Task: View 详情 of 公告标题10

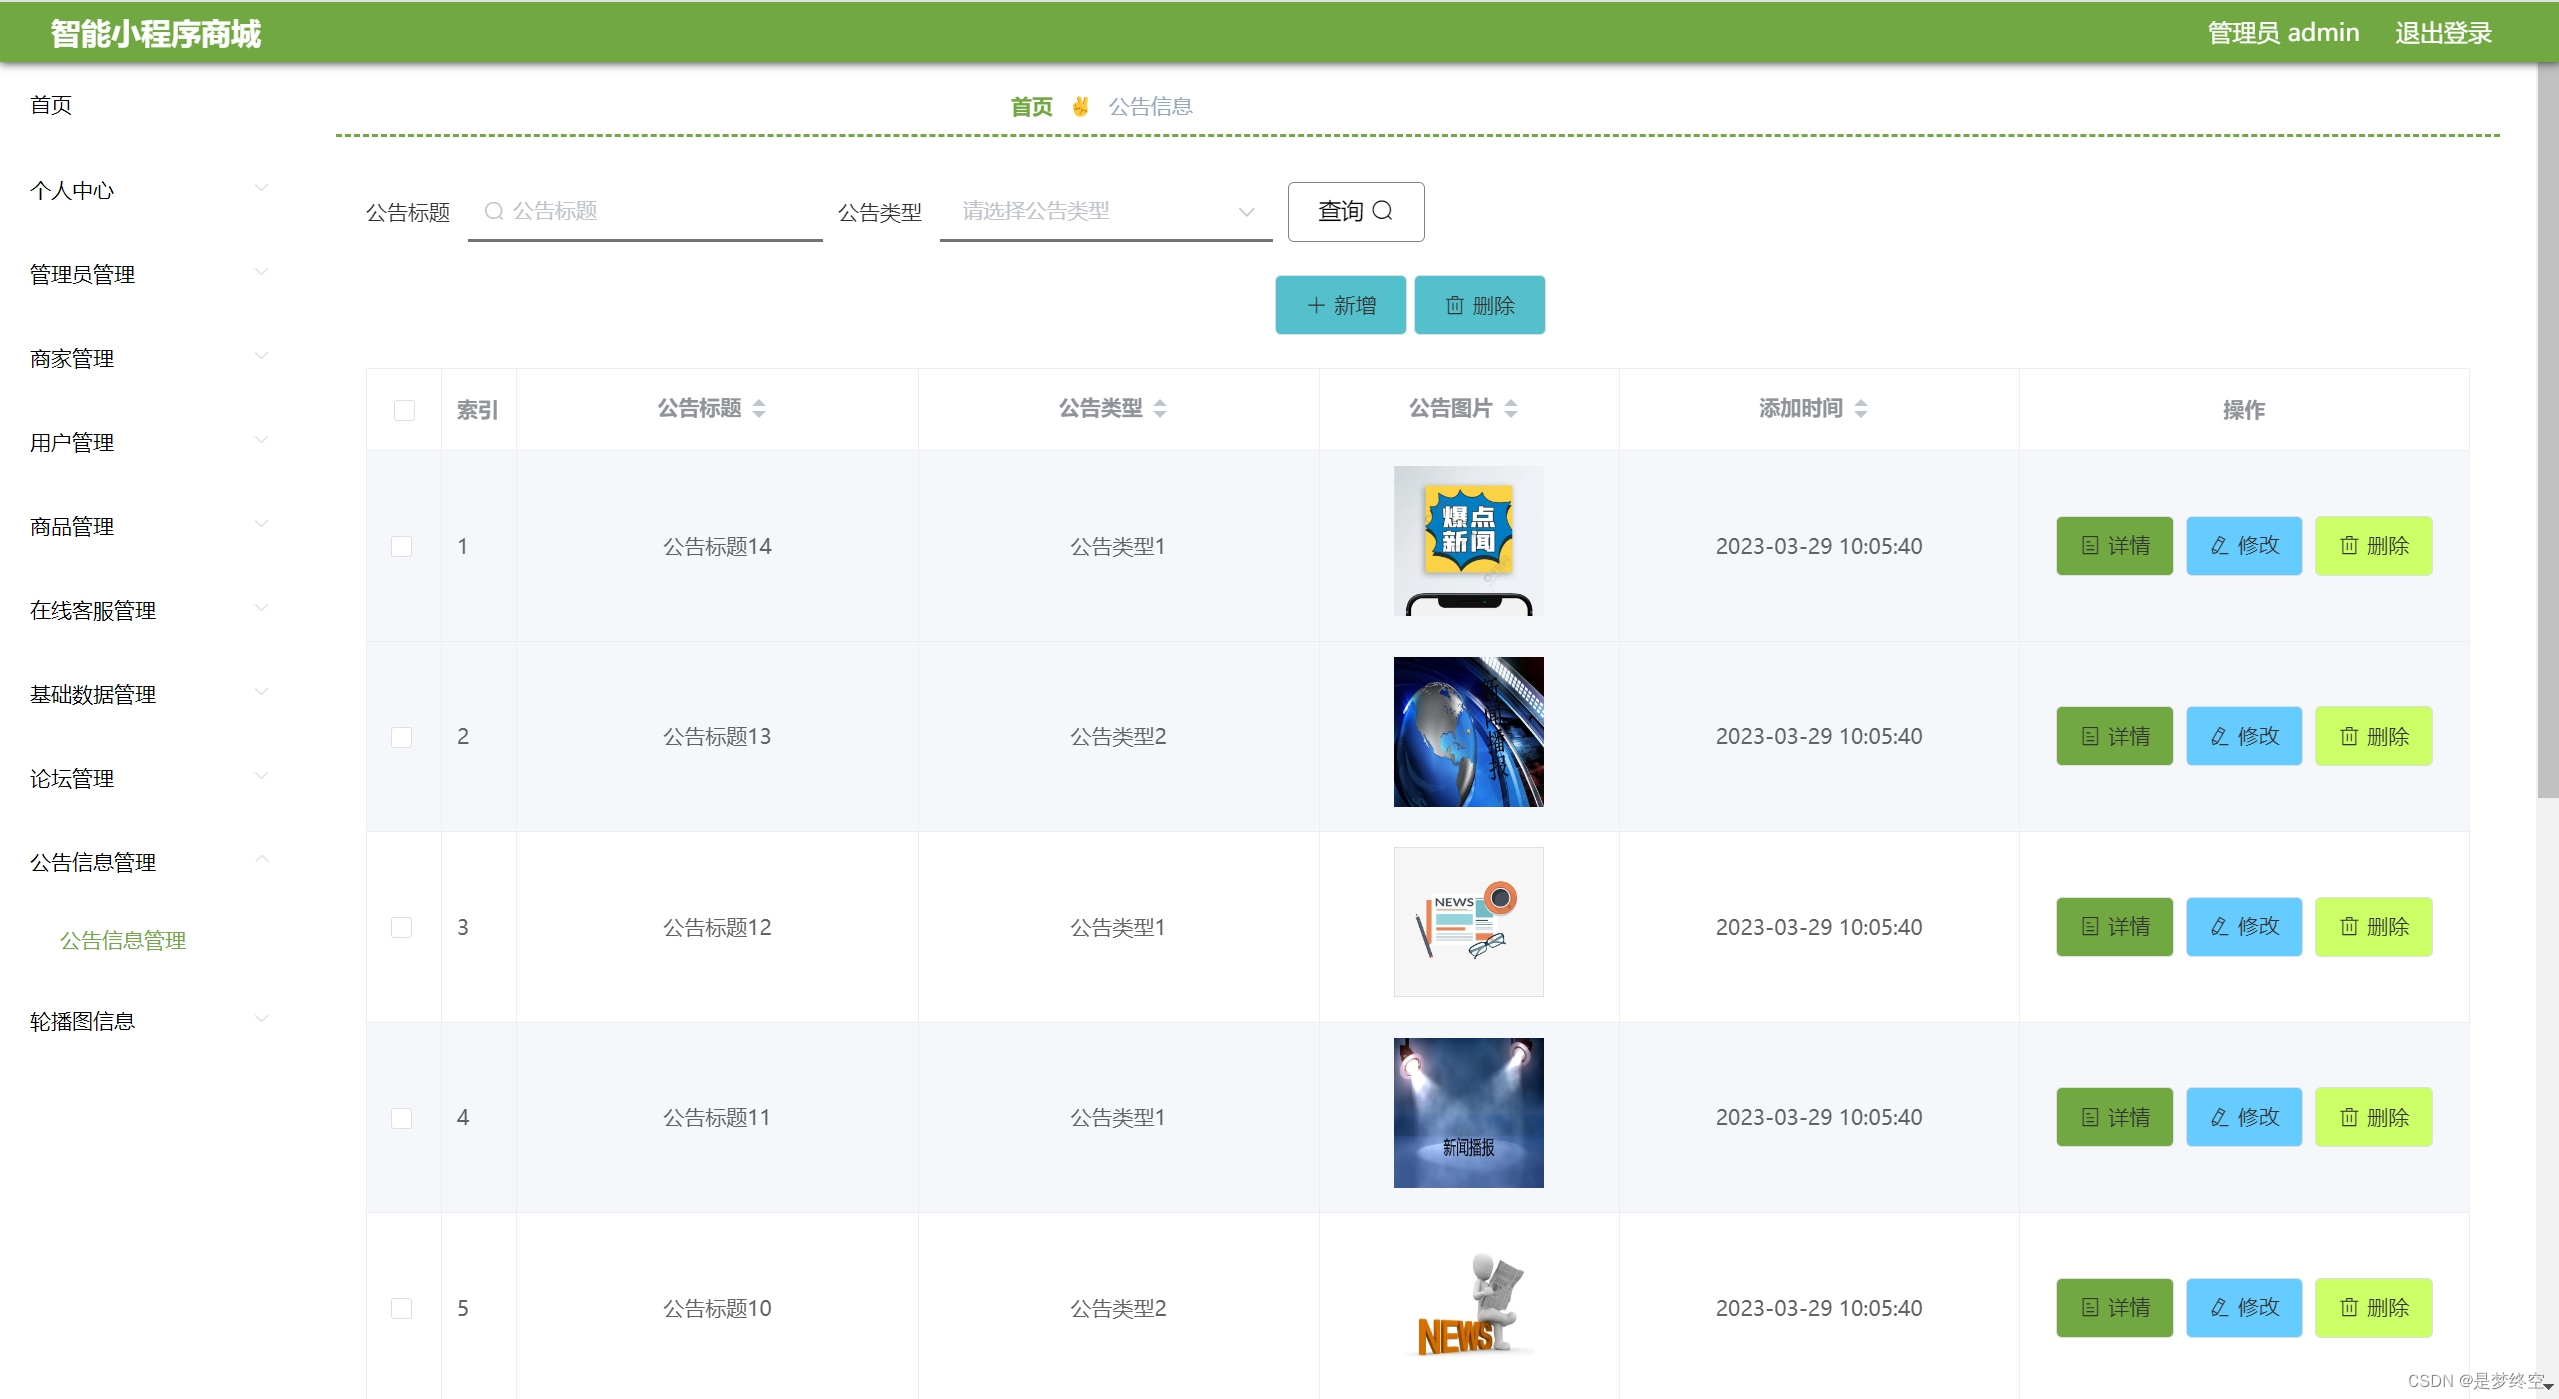Action: click(2114, 1308)
